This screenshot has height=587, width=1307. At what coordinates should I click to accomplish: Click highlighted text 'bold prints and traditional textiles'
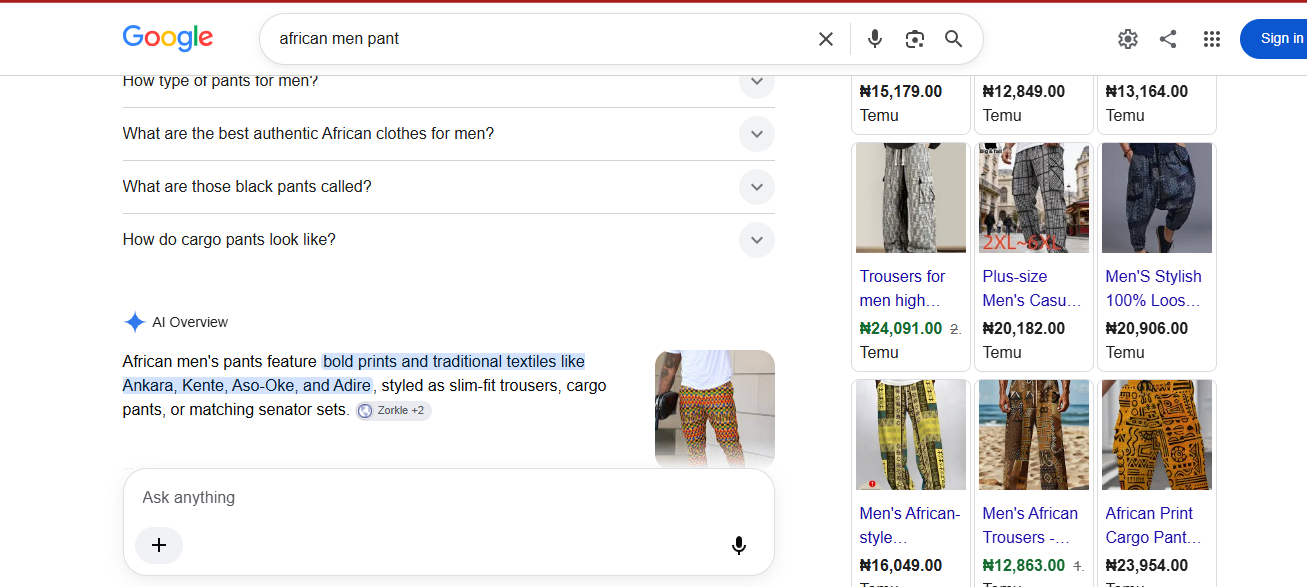coord(440,361)
